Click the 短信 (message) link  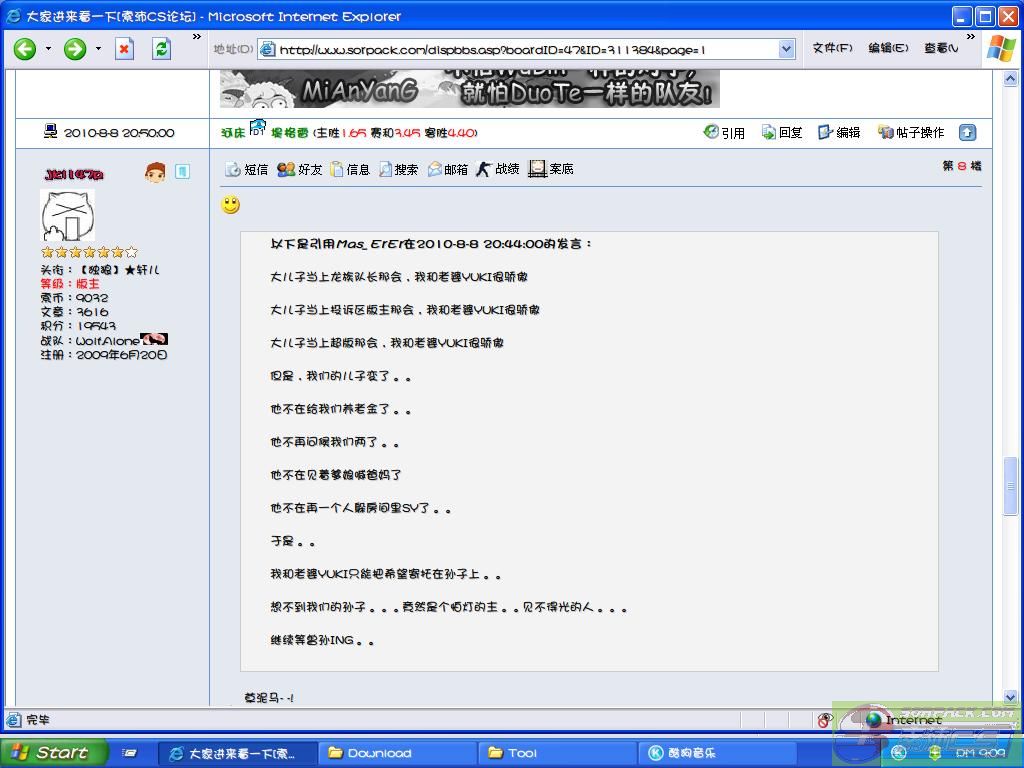(247, 169)
